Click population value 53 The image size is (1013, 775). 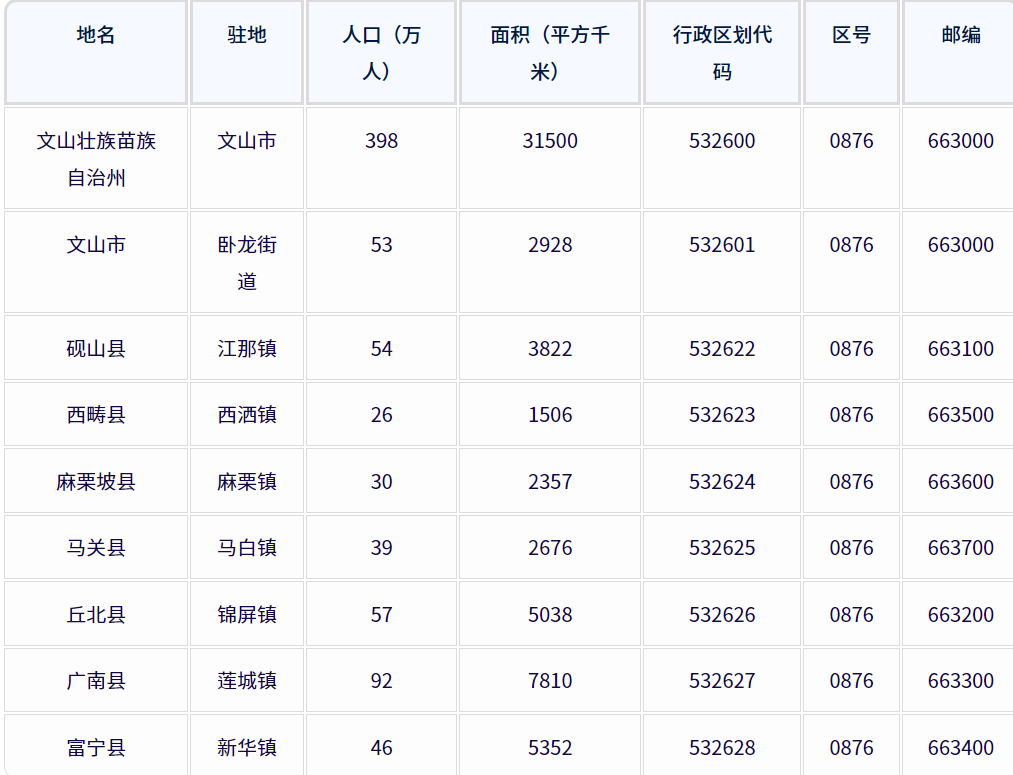381,245
